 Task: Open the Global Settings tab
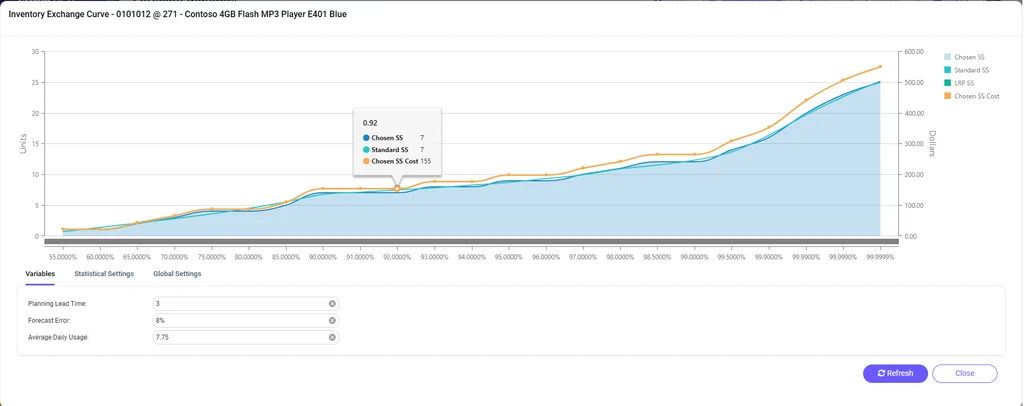[177, 273]
